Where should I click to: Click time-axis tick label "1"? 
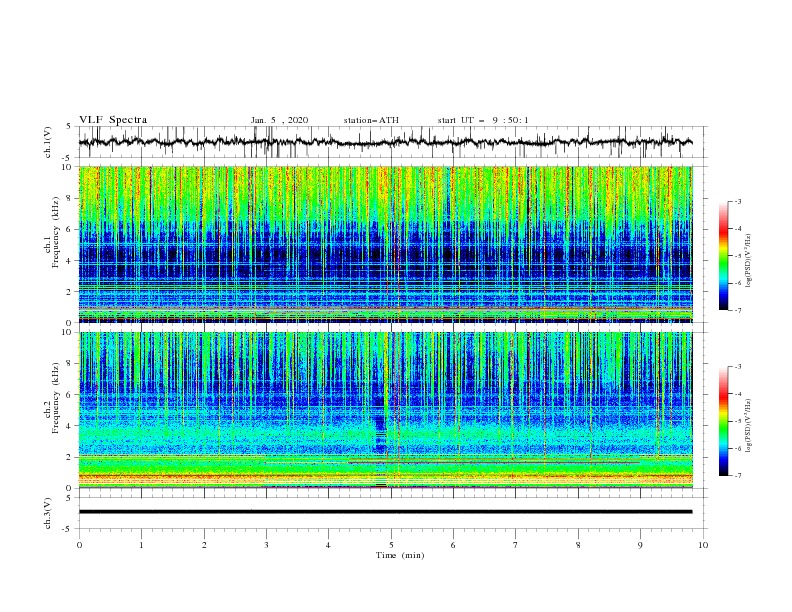tap(141, 545)
